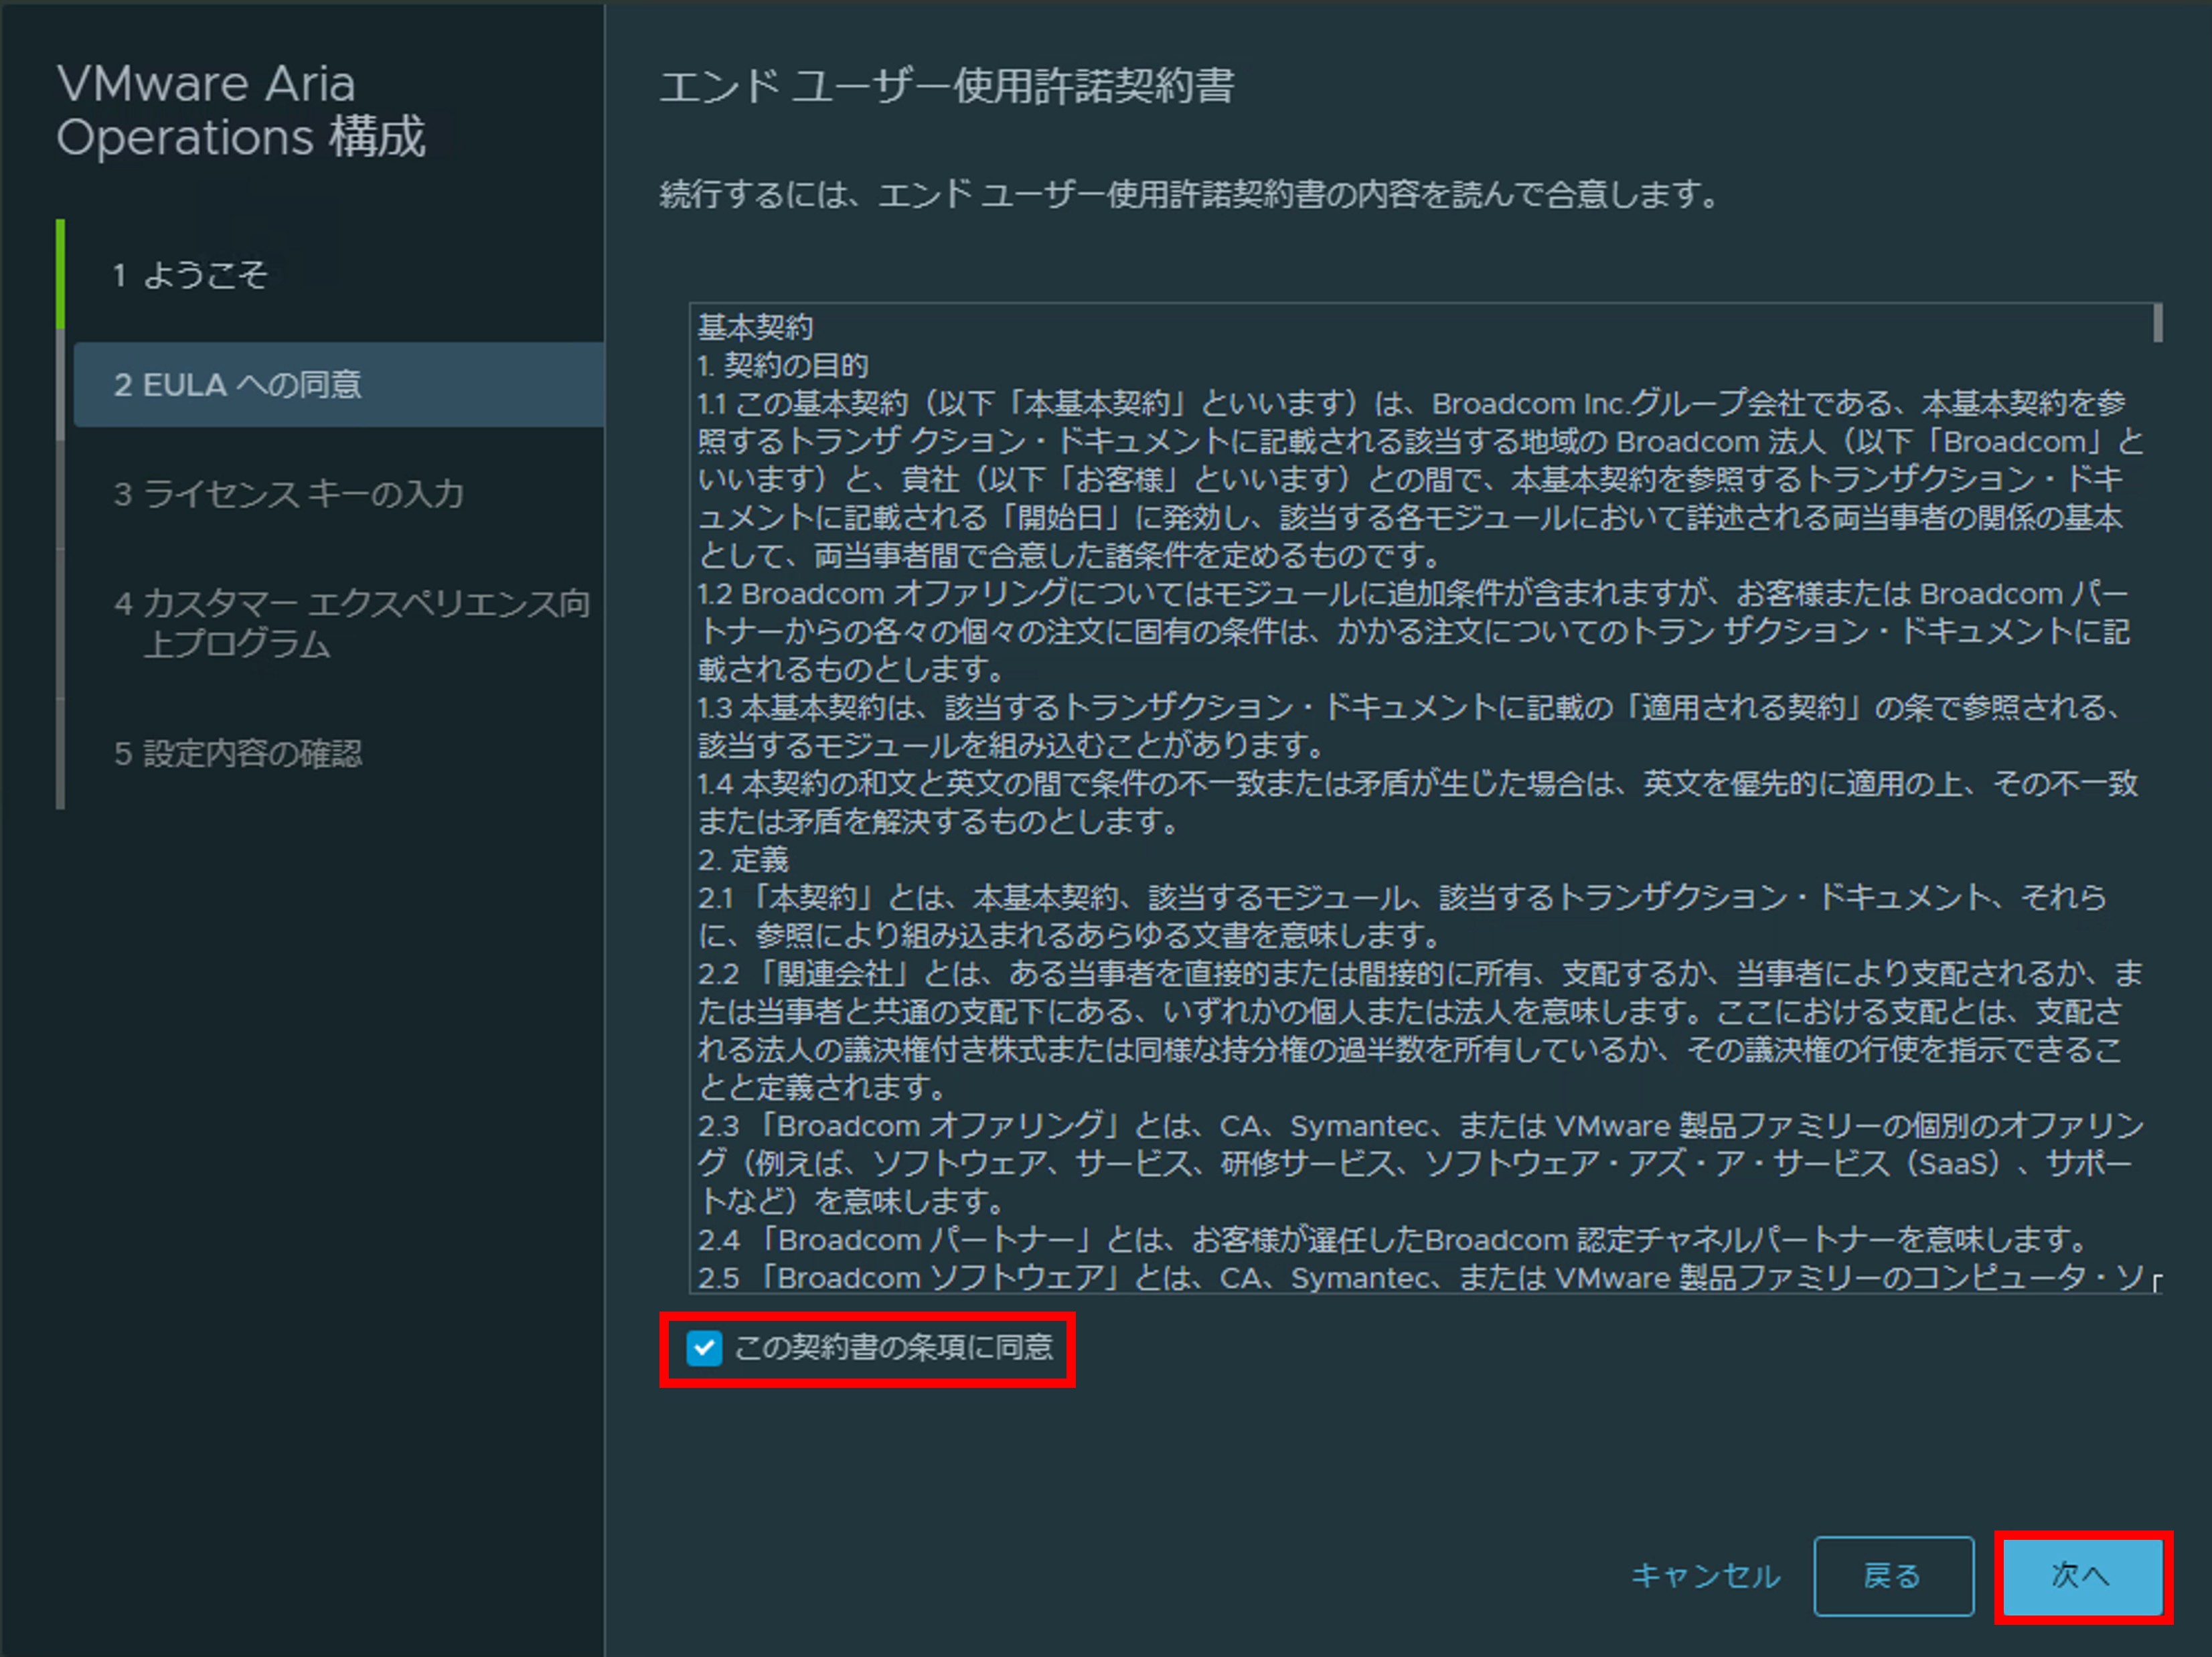
Task: Click the 基本契約 line in the EULA
Action: pyautogui.click(x=755, y=327)
